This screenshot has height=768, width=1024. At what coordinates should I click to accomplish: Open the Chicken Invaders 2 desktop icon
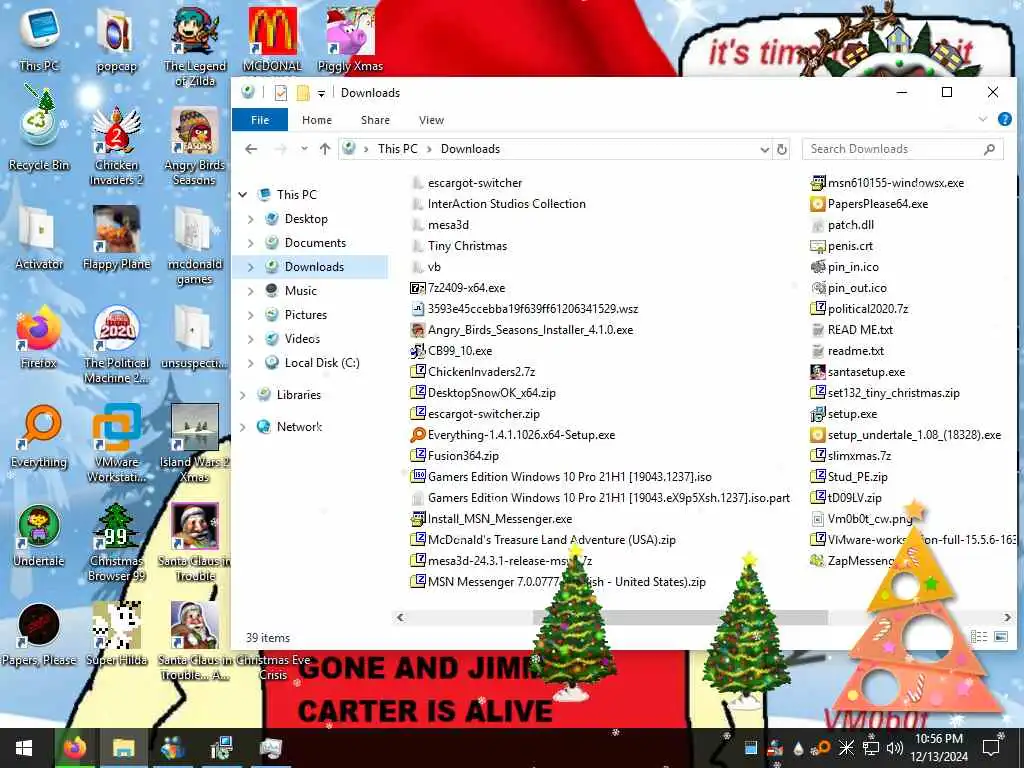pos(116,146)
